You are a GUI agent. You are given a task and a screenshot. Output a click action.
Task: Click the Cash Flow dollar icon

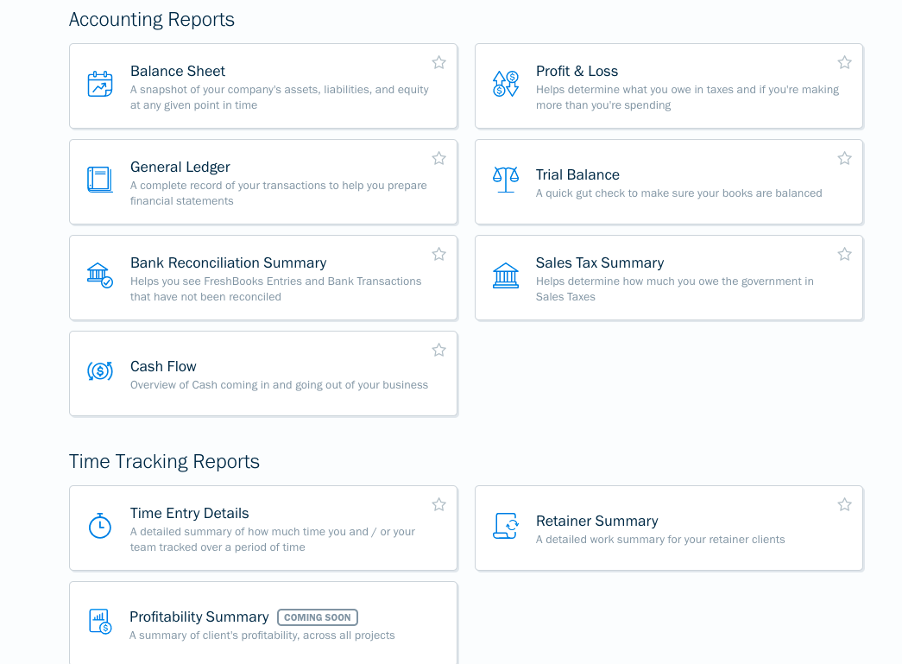point(100,371)
